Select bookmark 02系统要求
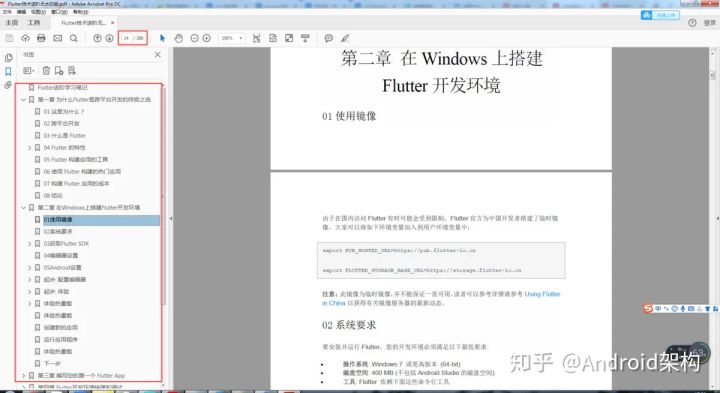 pos(58,232)
